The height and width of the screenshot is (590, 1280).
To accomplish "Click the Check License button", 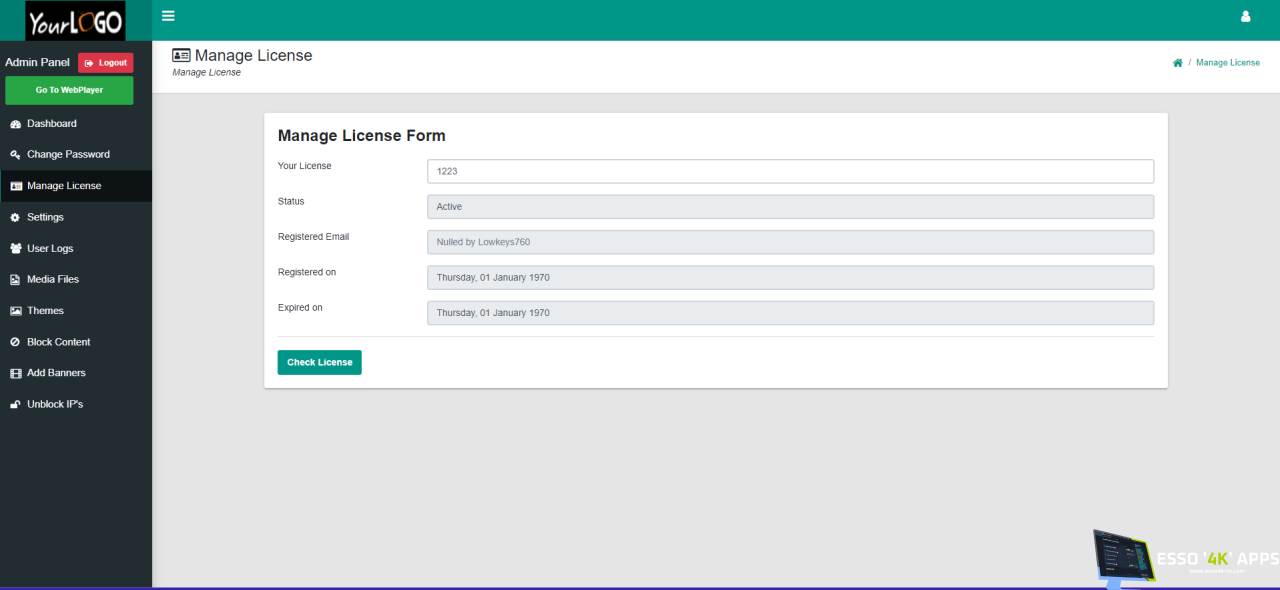I will pos(319,362).
